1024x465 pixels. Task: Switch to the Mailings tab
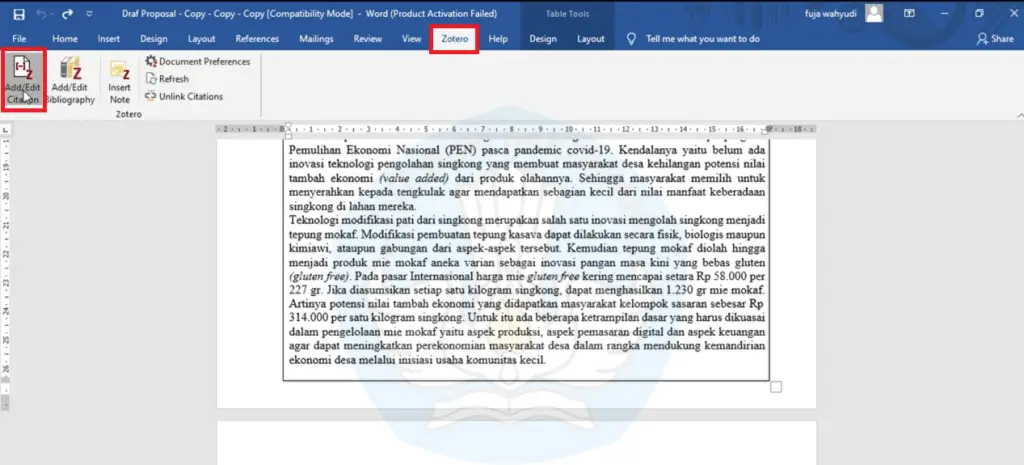[x=316, y=39]
